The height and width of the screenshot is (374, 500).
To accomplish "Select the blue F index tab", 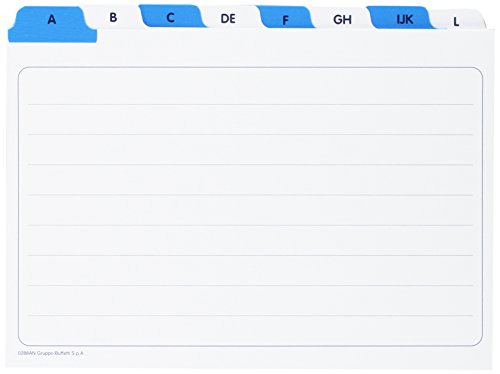I will pos(286,19).
